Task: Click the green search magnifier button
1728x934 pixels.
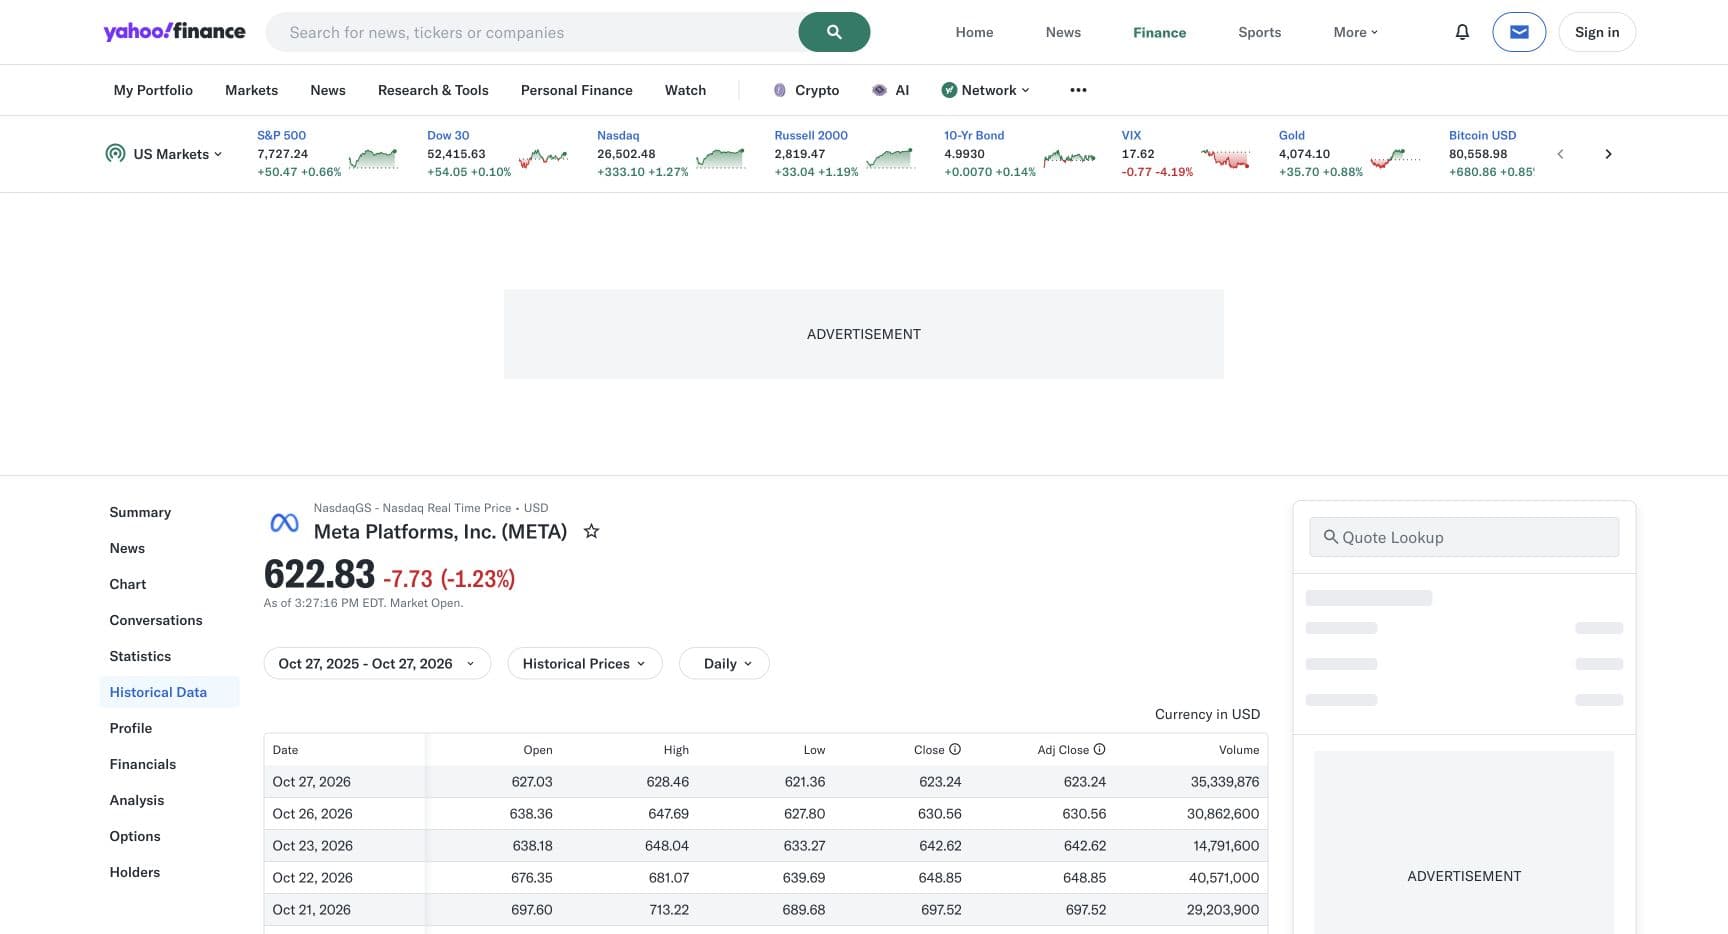Action: pos(834,32)
